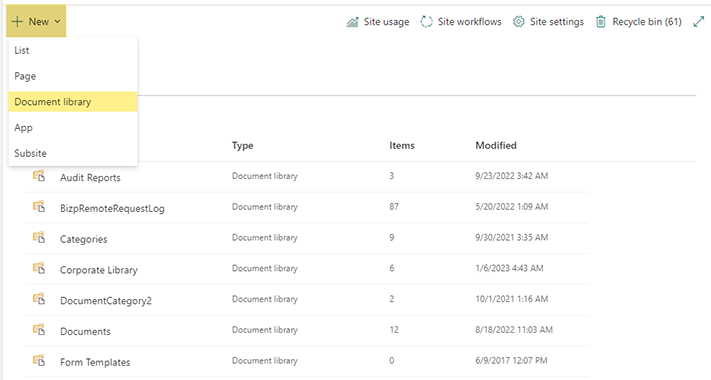Open the Corporate Library
Screen dimensions: 711x380
(x=99, y=270)
